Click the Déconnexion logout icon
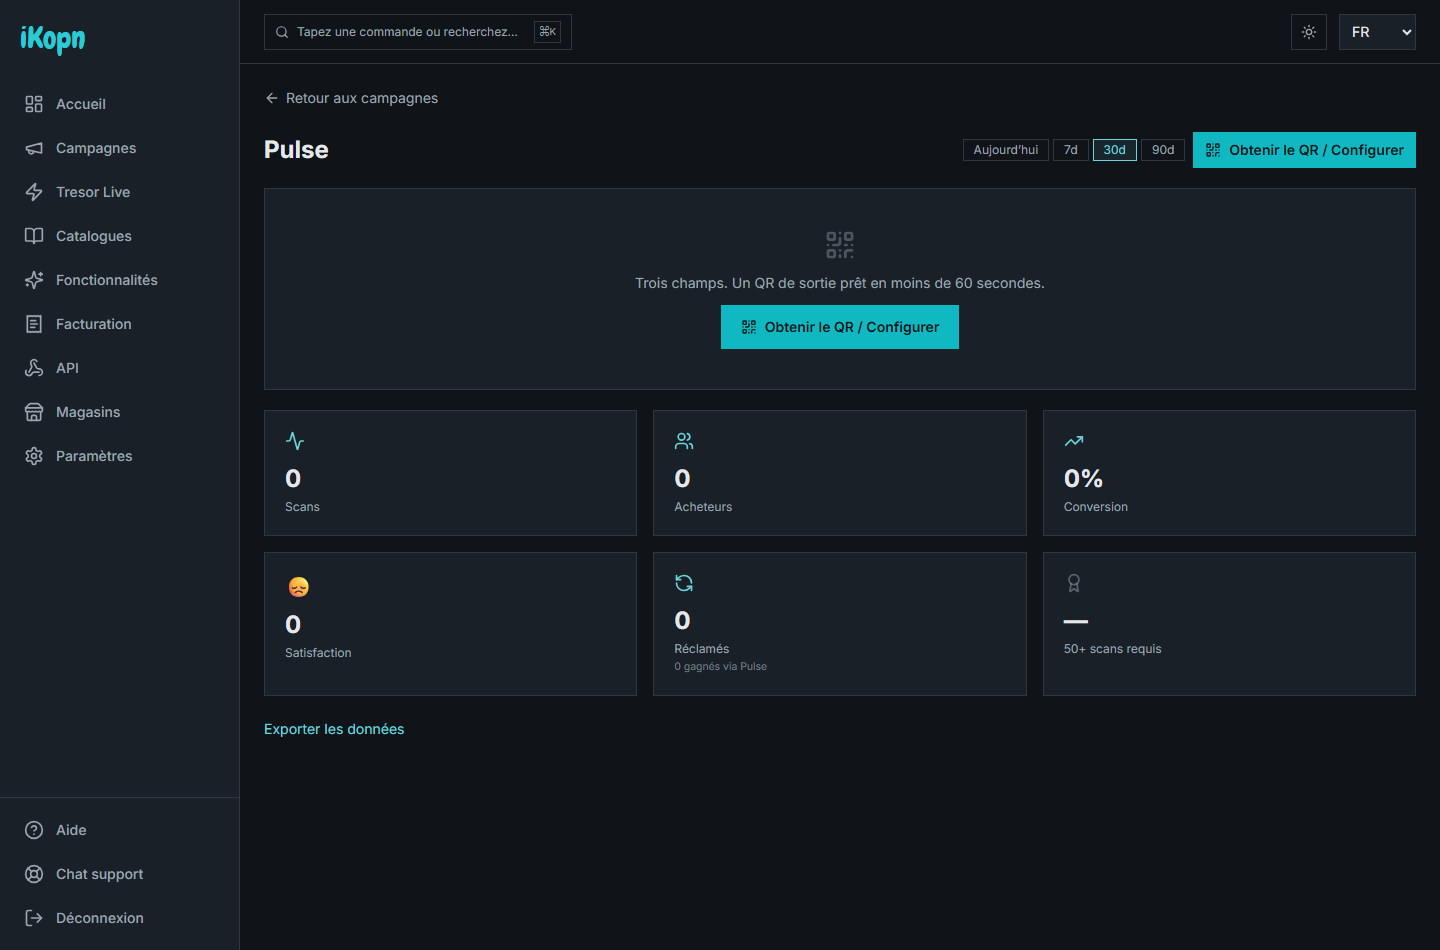Image resolution: width=1440 pixels, height=950 pixels. pyautogui.click(x=34, y=918)
